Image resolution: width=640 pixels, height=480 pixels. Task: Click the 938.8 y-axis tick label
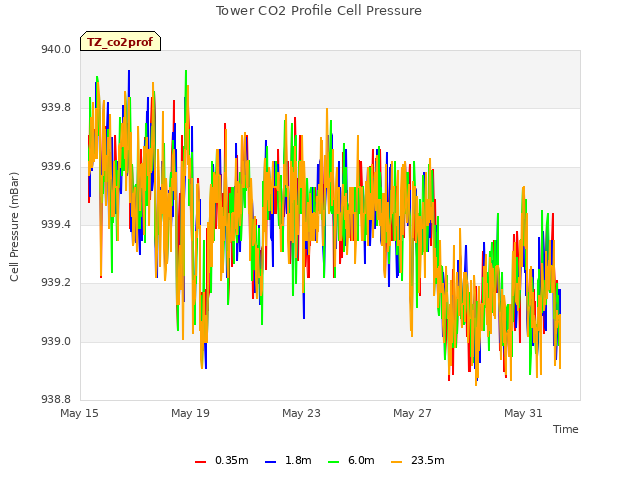pos(56,399)
